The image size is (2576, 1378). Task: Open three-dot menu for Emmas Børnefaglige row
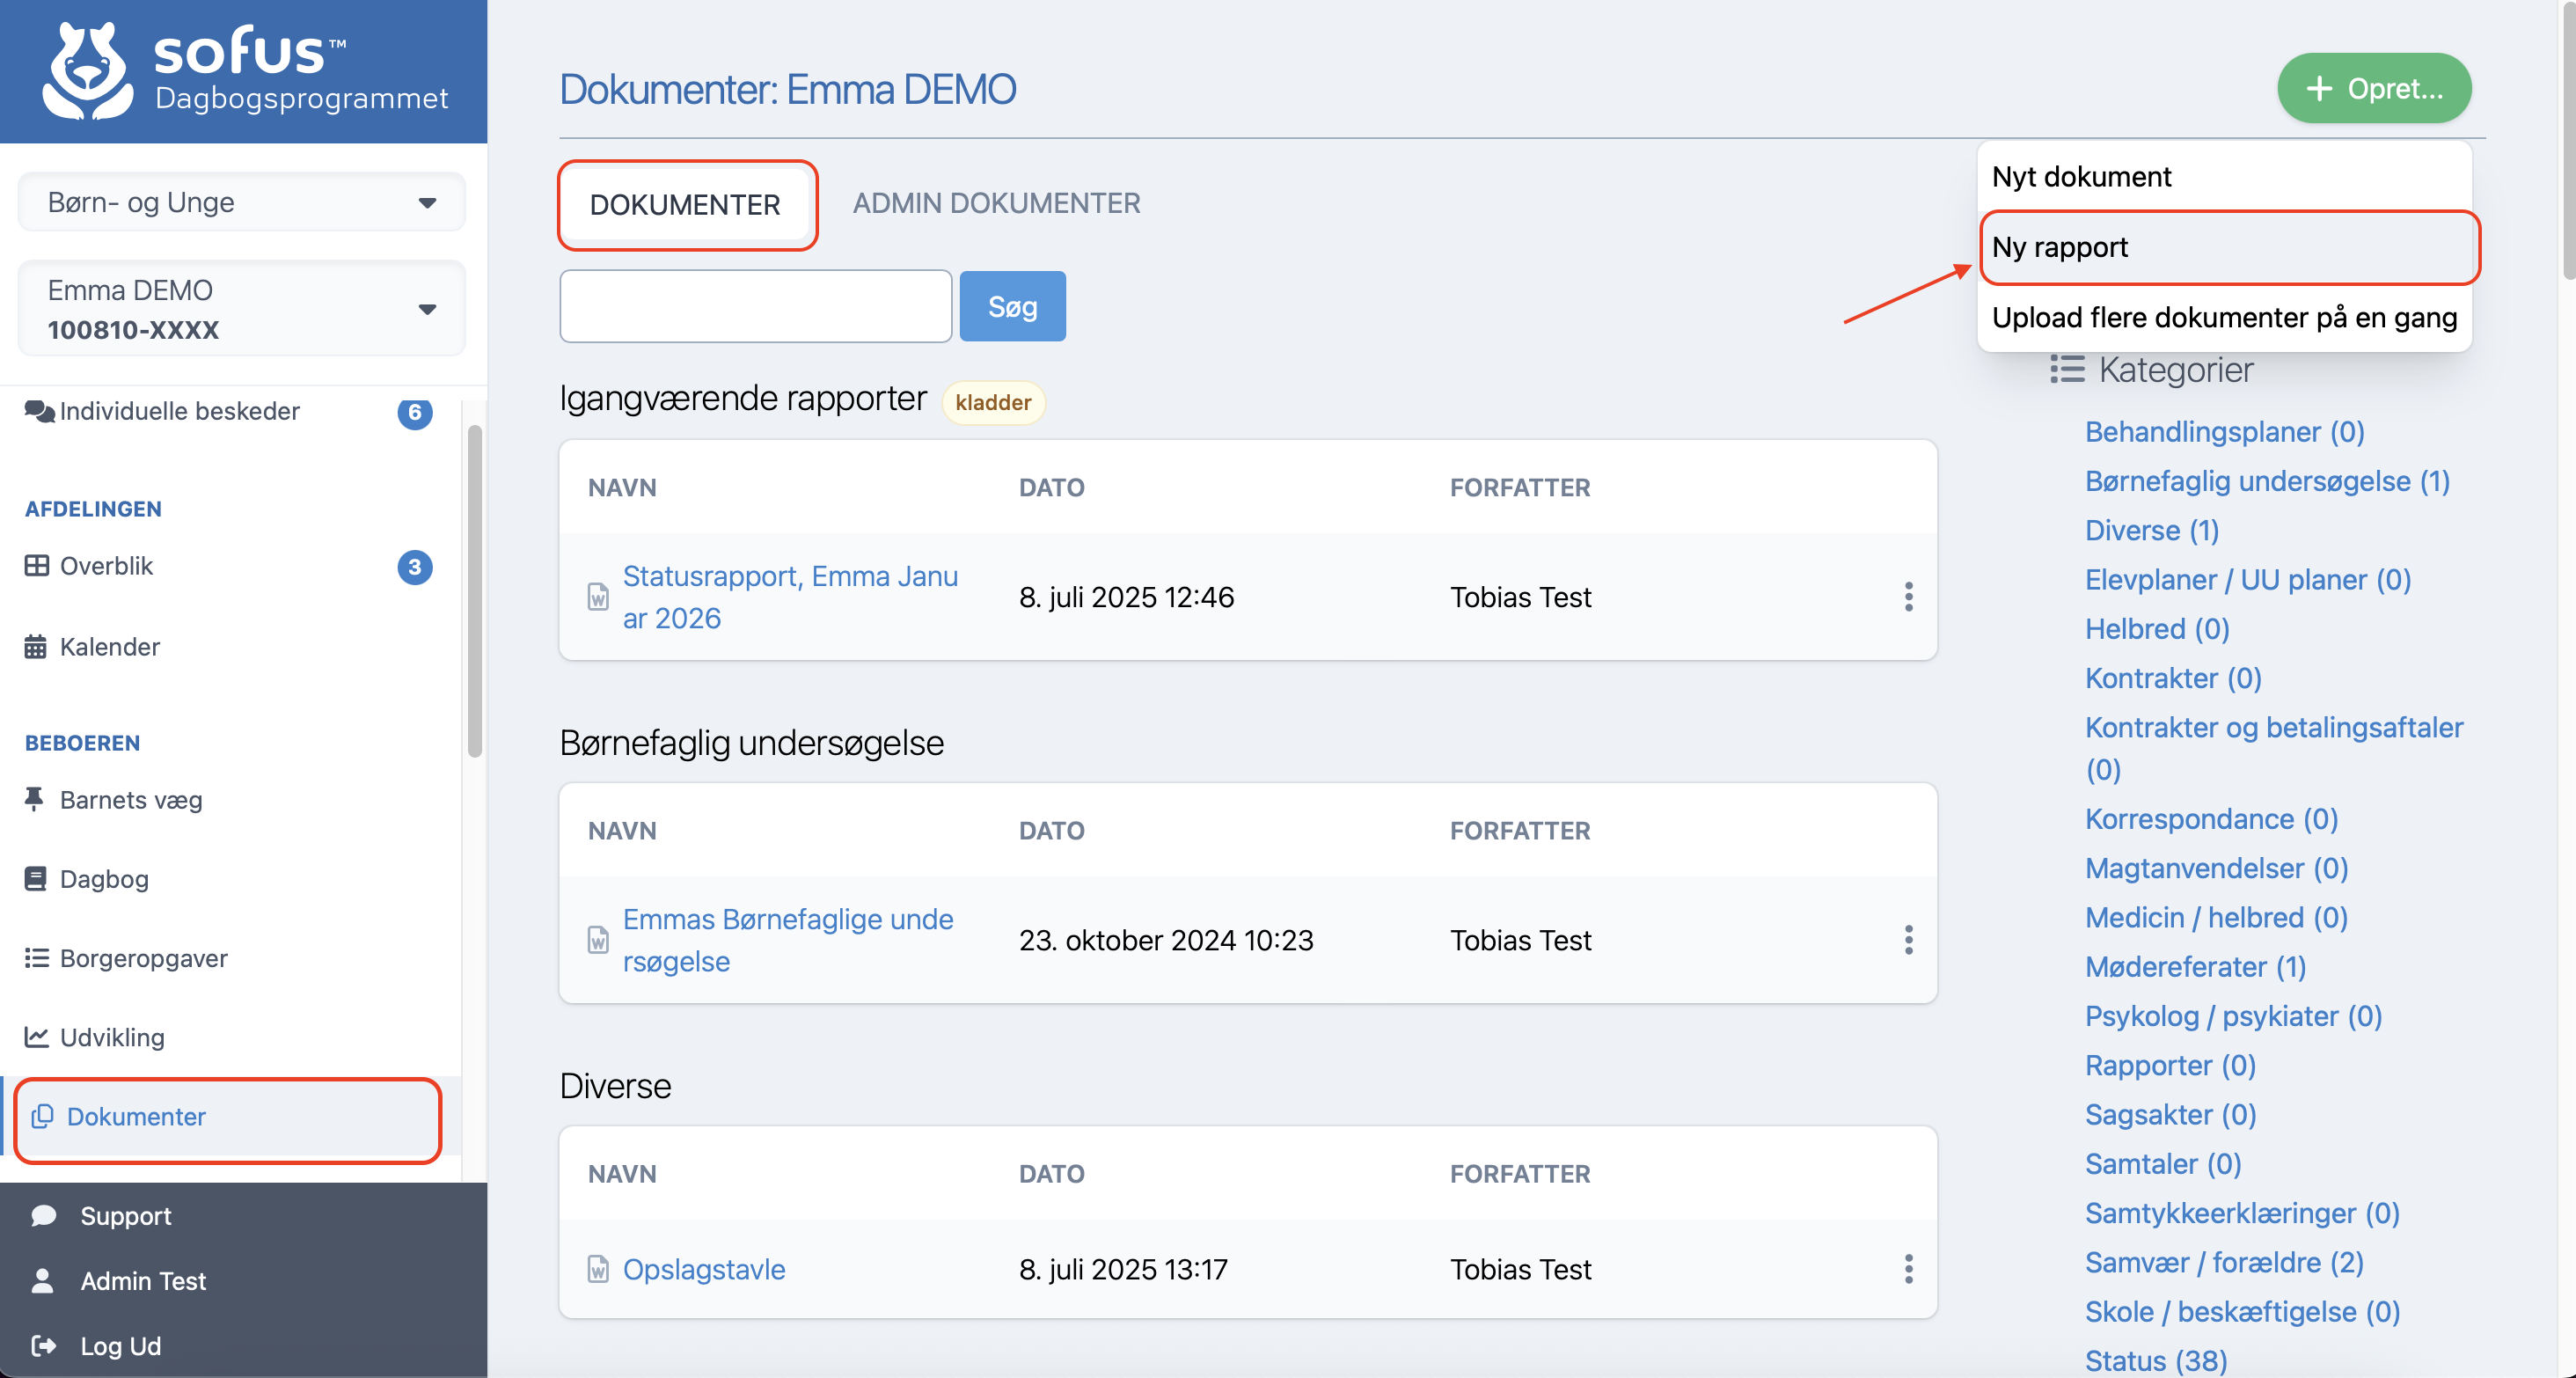[x=1908, y=940]
